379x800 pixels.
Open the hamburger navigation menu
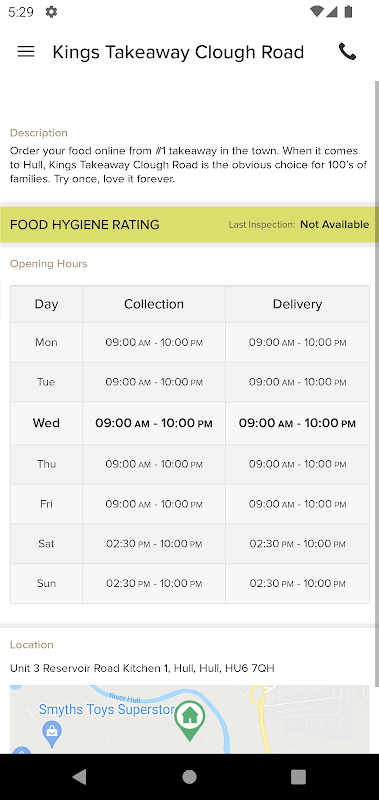click(x=26, y=52)
